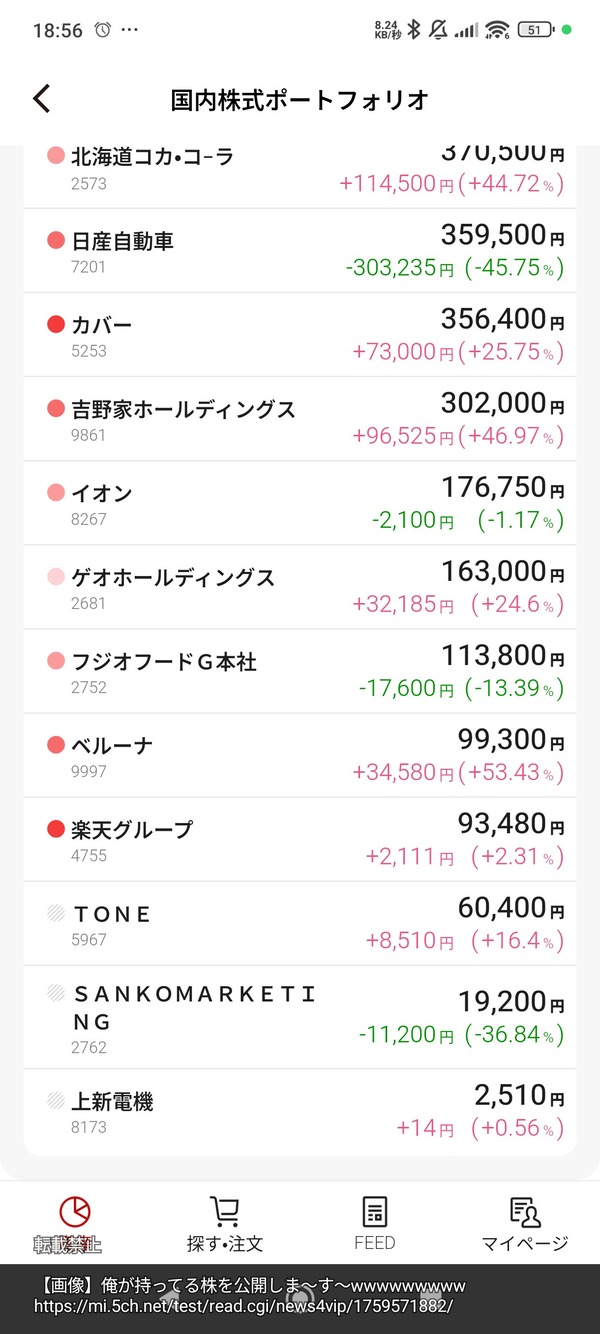
Task: Open the portfolio pie chart tab icon
Action: (x=75, y=1211)
